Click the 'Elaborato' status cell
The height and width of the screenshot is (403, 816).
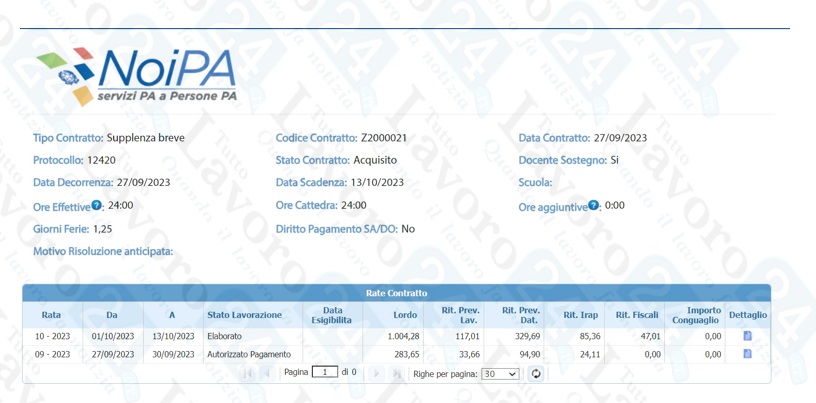[x=224, y=336]
